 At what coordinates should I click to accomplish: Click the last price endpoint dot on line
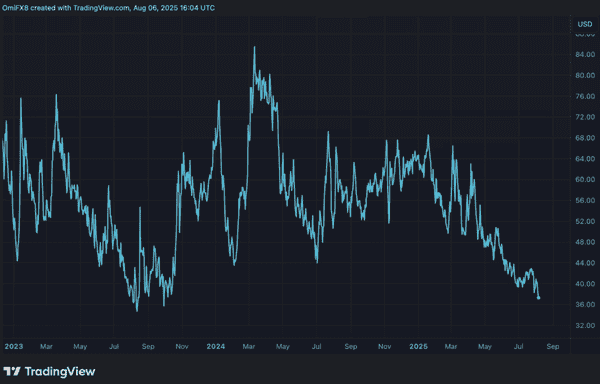(539, 298)
